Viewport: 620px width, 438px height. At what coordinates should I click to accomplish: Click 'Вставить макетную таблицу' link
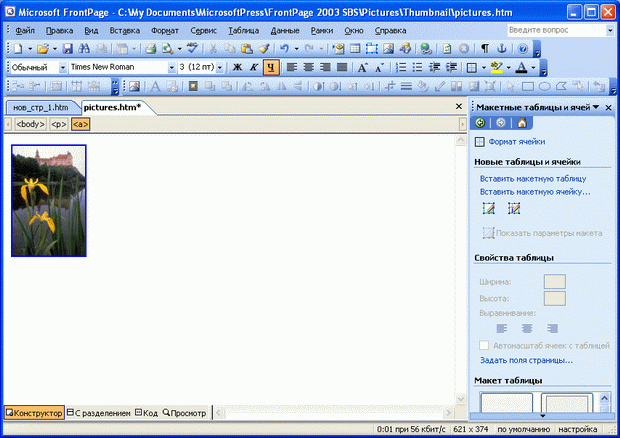533,179
